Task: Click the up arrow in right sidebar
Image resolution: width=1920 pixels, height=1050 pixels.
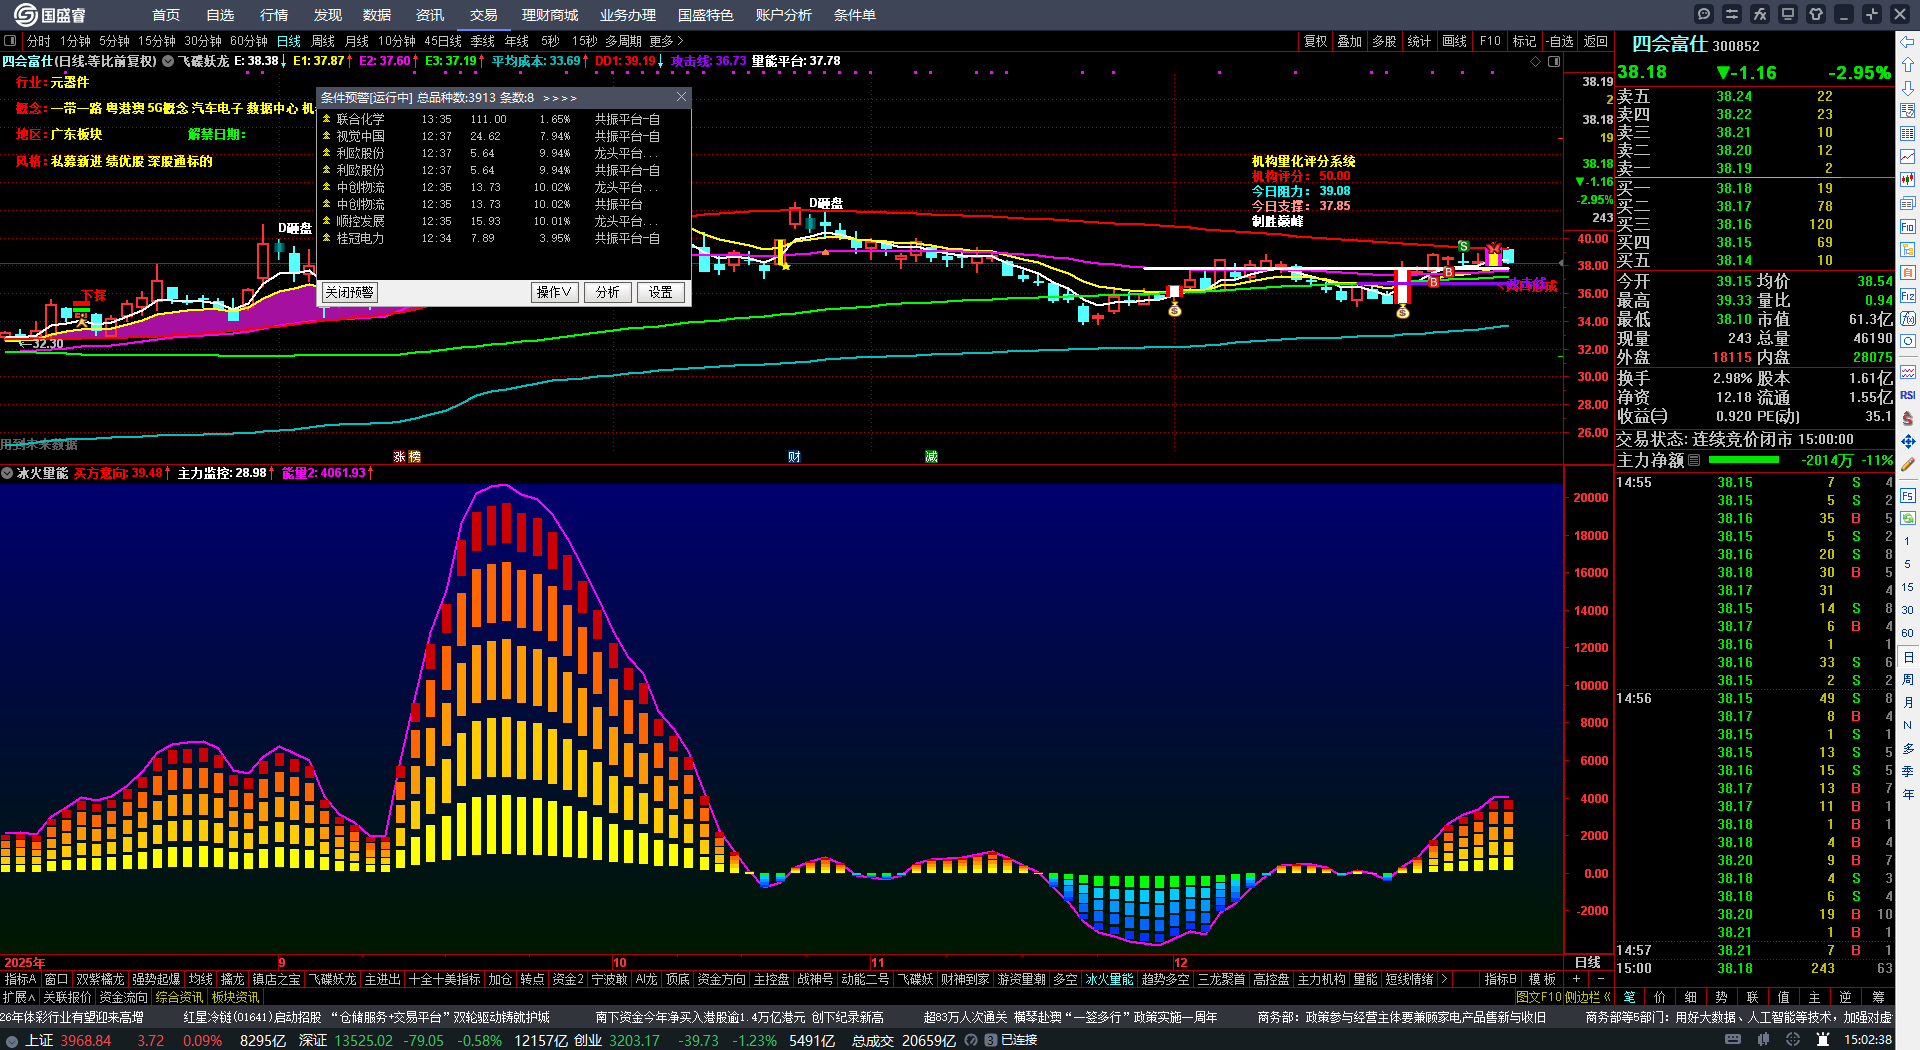Action: click(x=1908, y=65)
